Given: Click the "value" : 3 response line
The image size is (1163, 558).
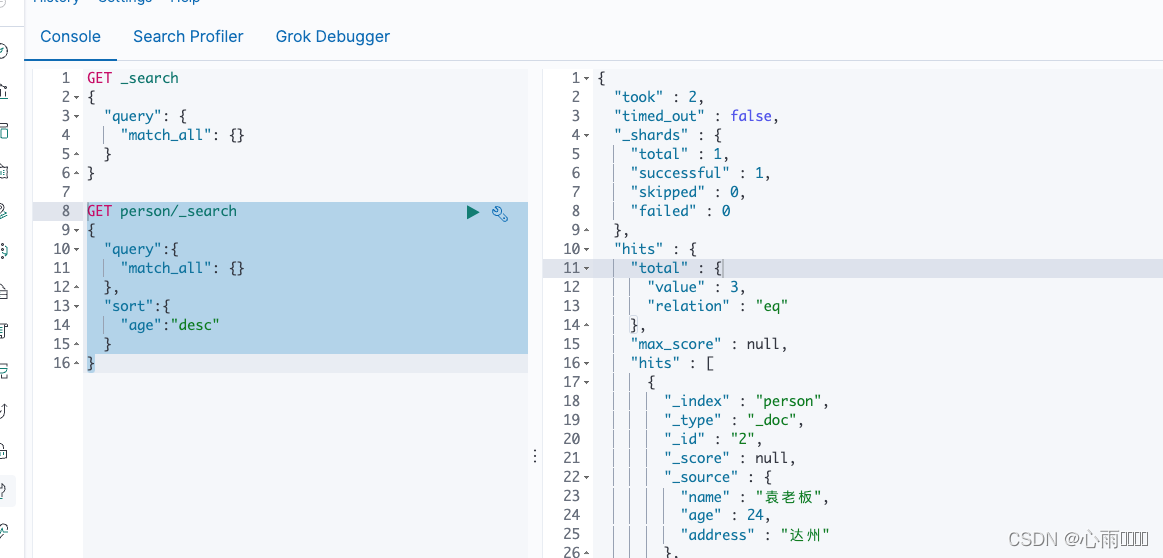Looking at the screenshot, I should (x=696, y=287).
